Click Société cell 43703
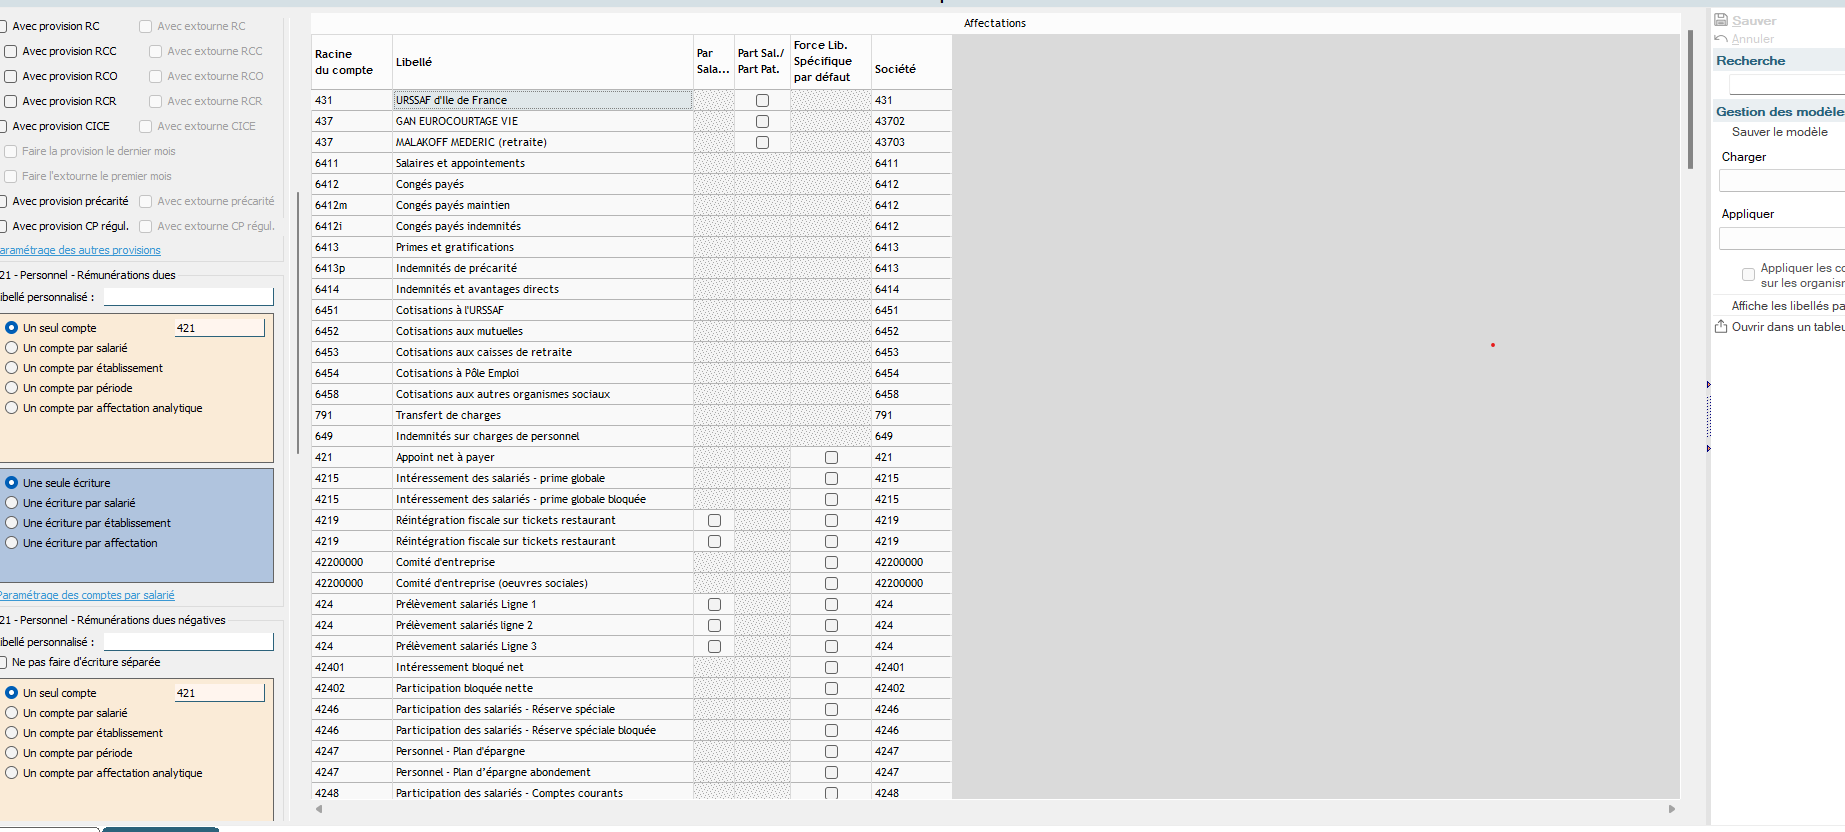The height and width of the screenshot is (832, 1845). [911, 142]
